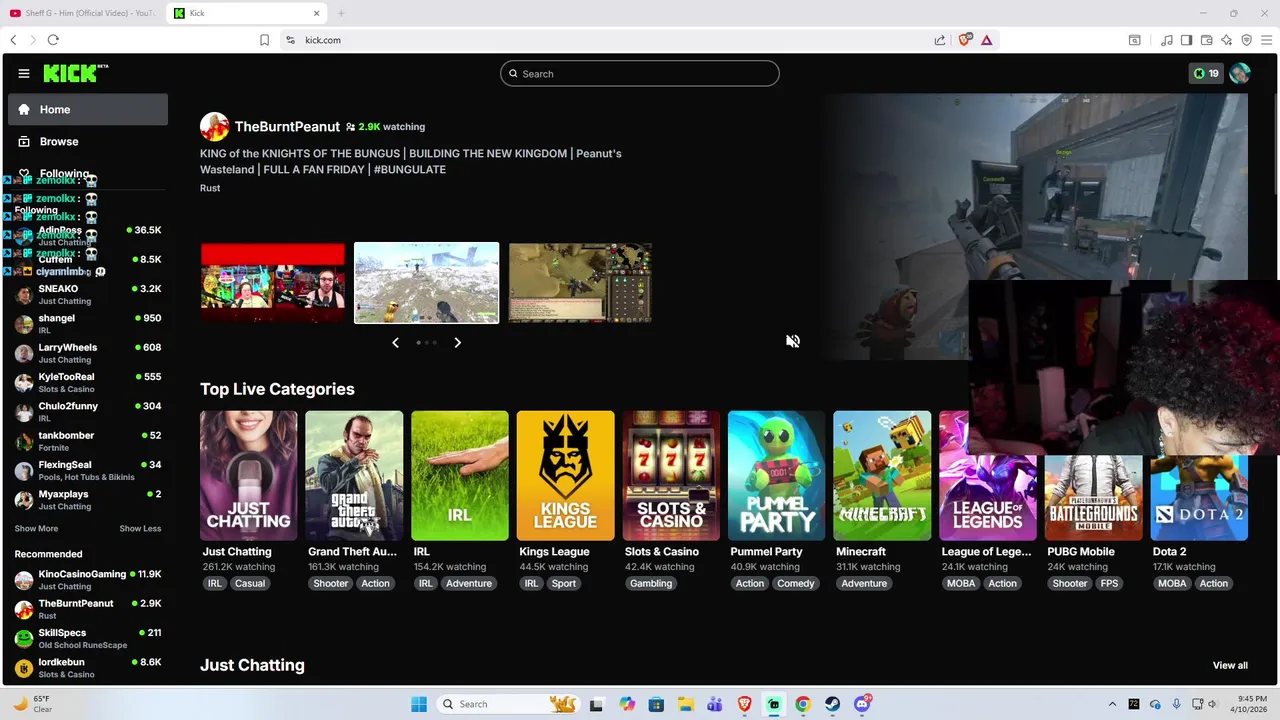Click Show Less in Following list
Image resolution: width=1280 pixels, height=720 pixels.
coord(140,528)
